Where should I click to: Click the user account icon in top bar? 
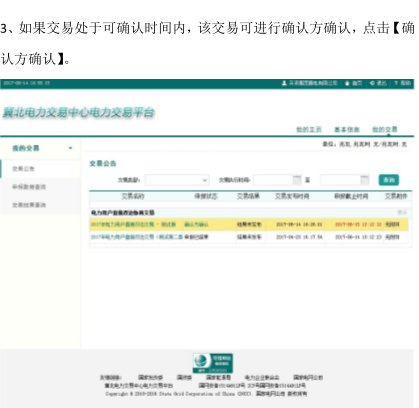(x=284, y=83)
